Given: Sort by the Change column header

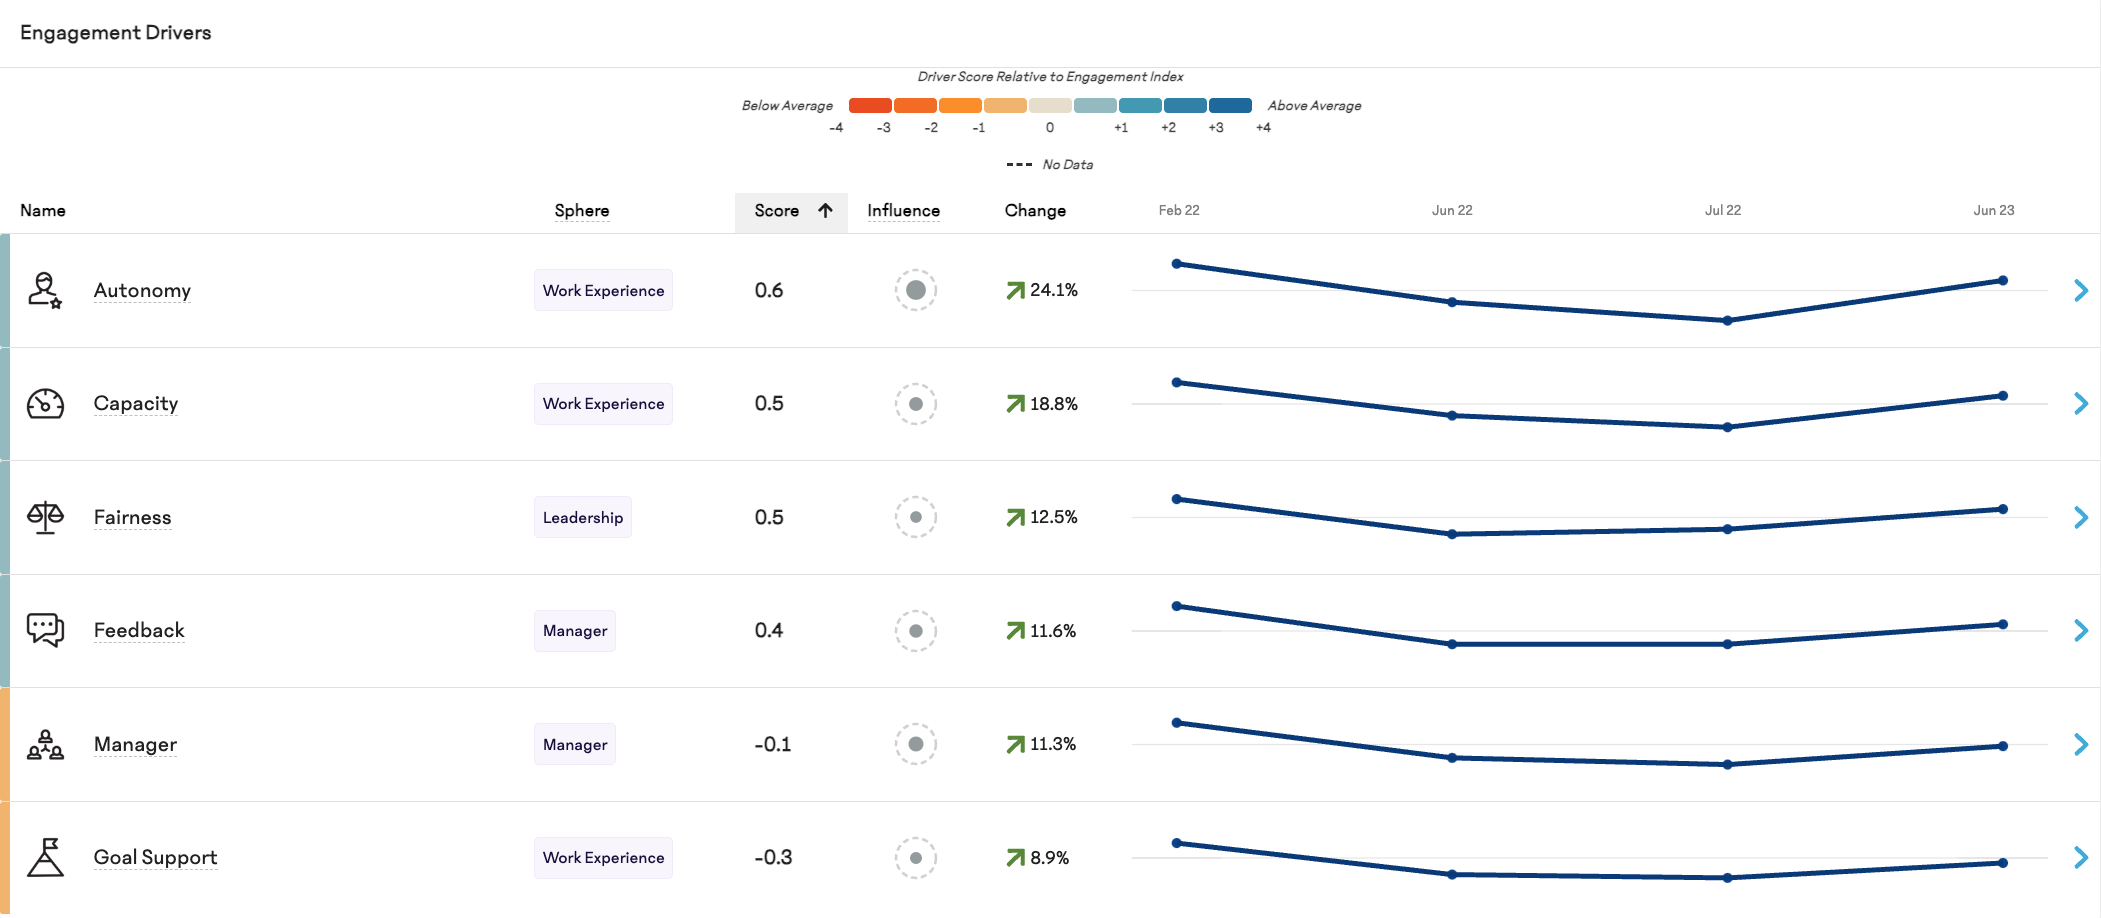Looking at the screenshot, I should (x=1035, y=211).
